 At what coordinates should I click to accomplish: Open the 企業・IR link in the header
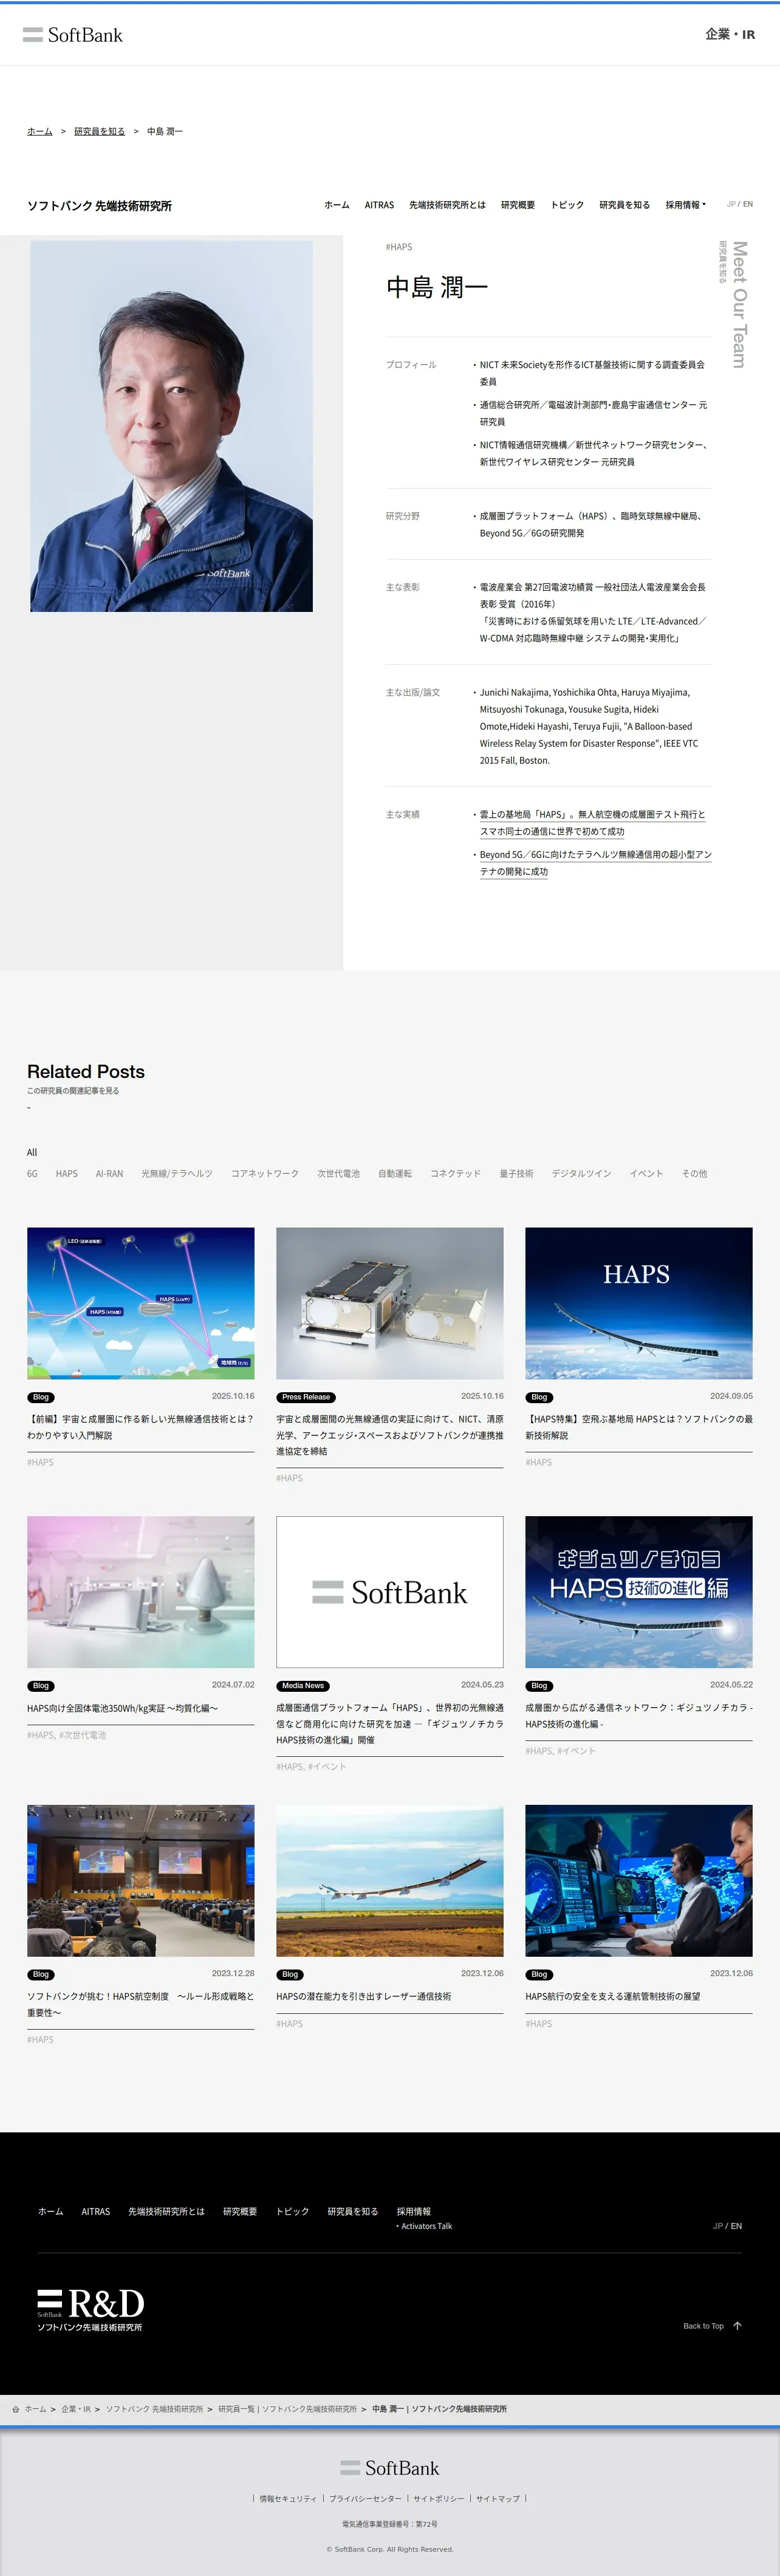pos(730,34)
